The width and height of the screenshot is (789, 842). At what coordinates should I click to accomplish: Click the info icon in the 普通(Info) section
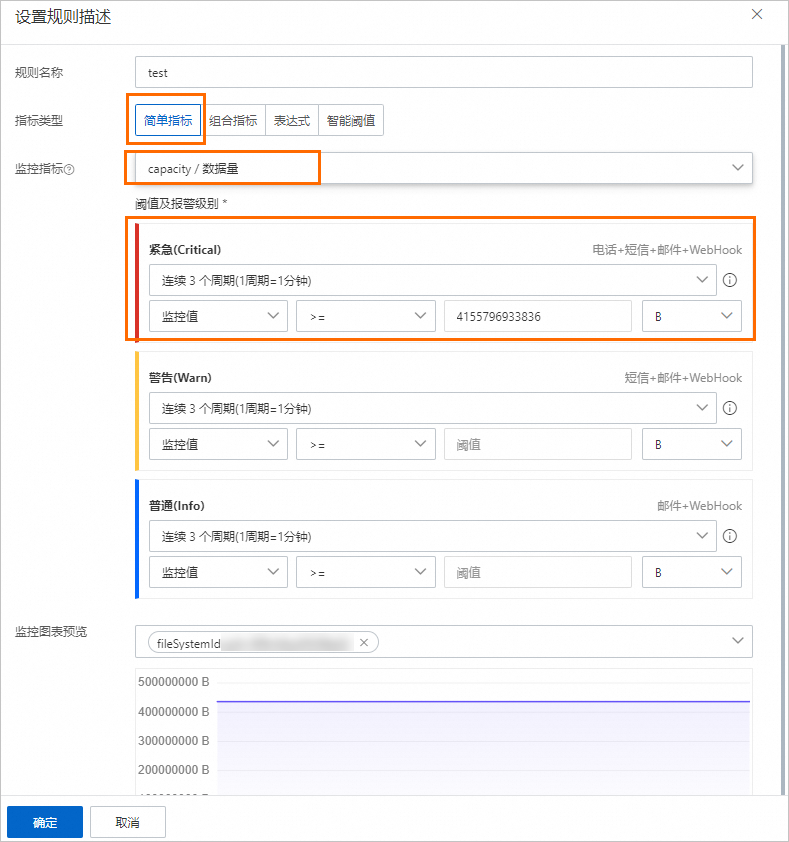coord(729,536)
